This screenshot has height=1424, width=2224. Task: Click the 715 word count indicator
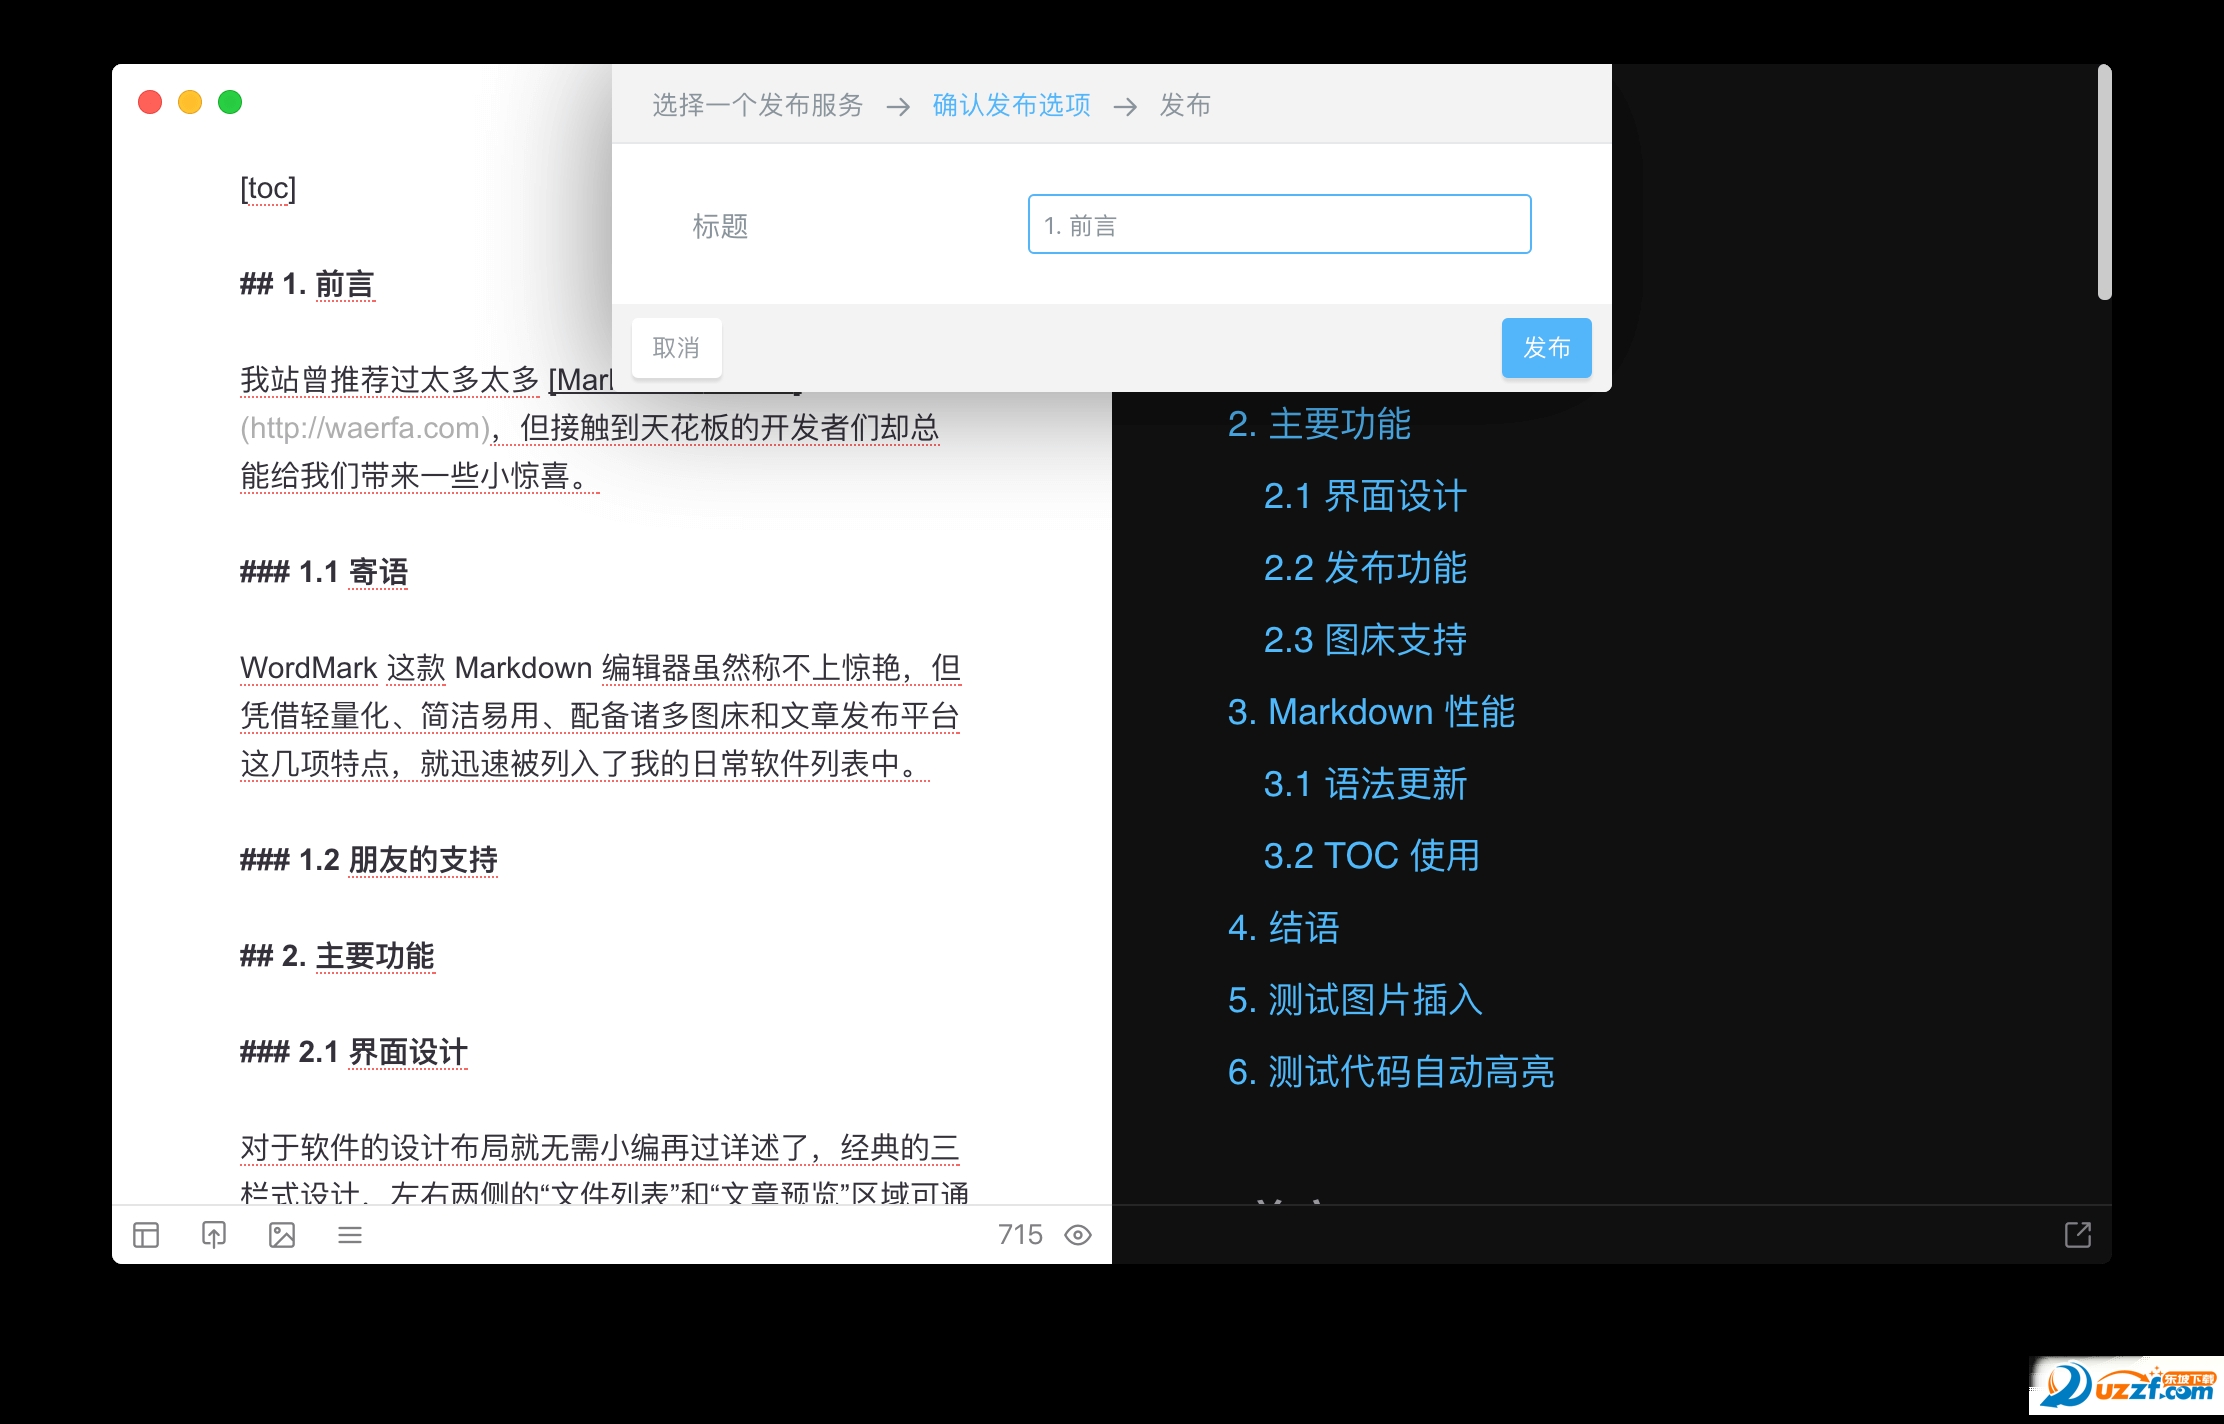pyautogui.click(x=1019, y=1235)
